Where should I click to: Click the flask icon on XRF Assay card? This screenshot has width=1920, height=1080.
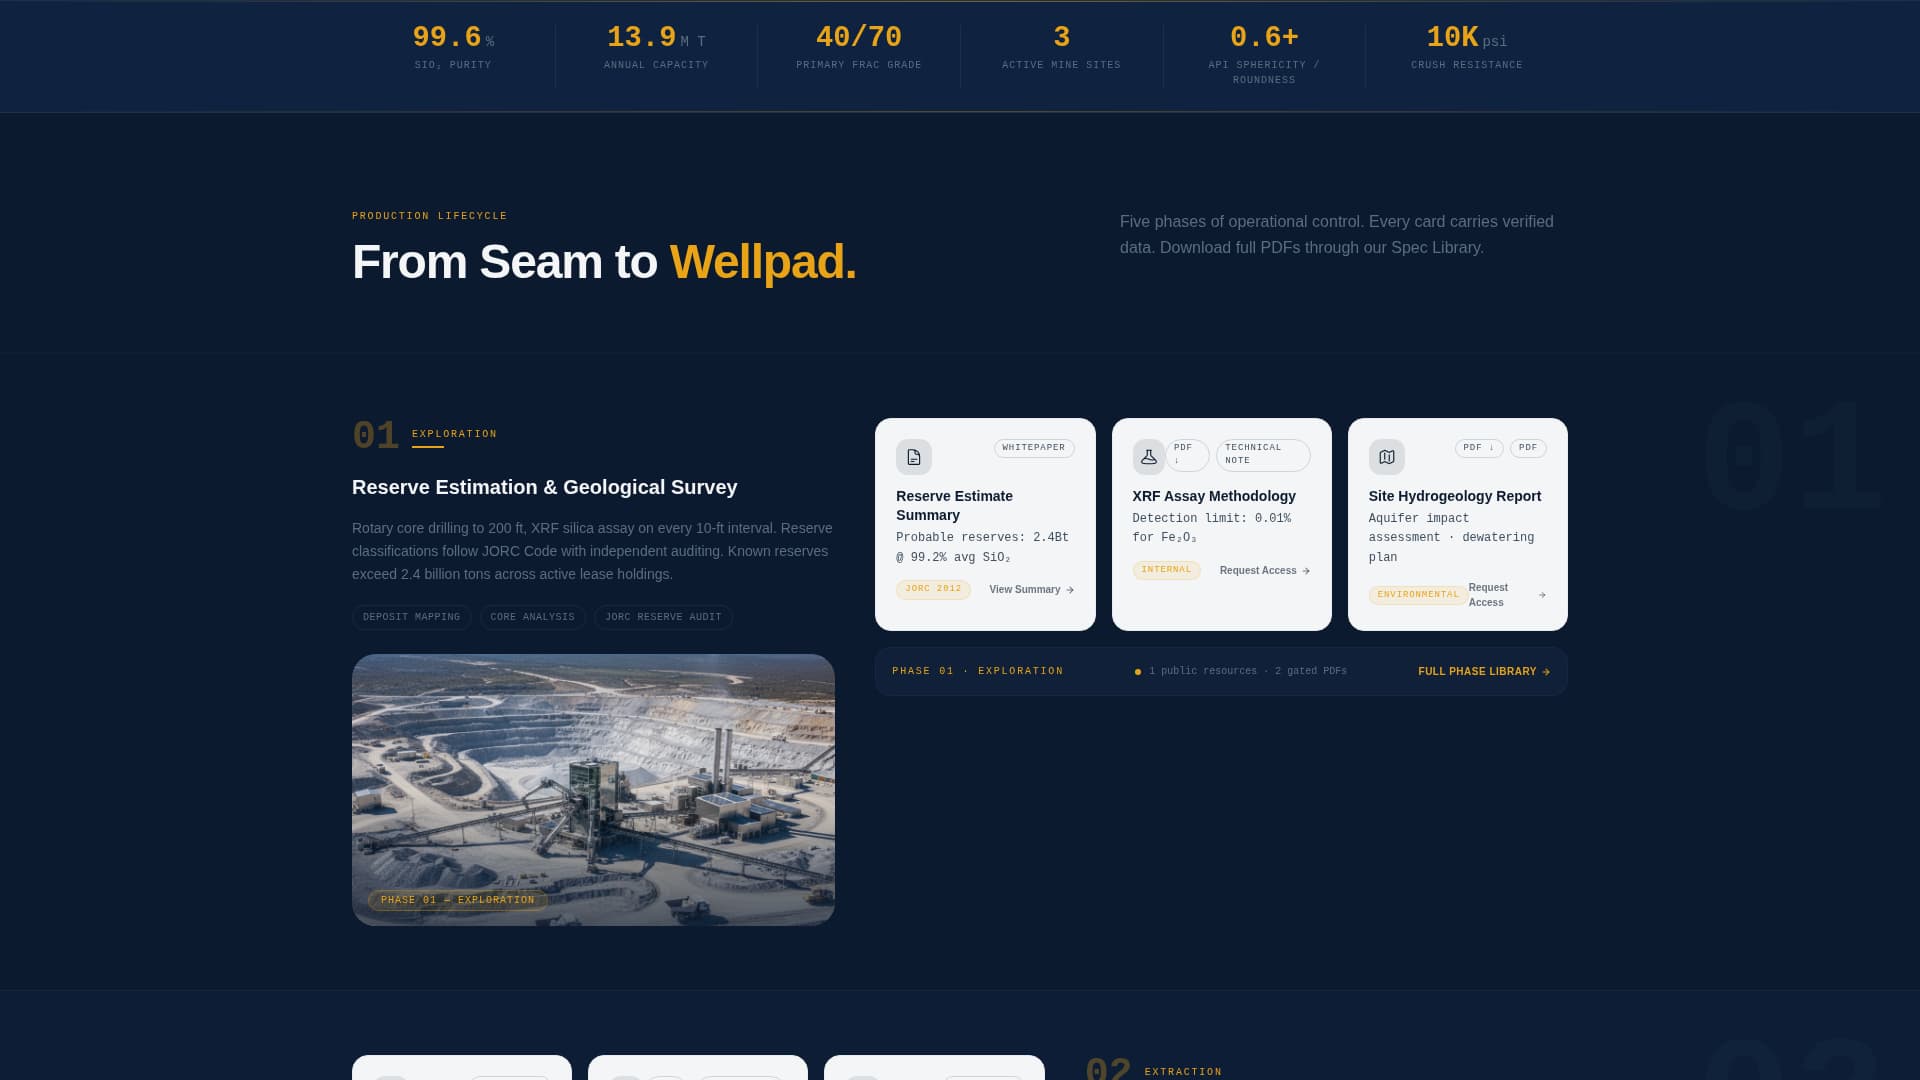1148,457
